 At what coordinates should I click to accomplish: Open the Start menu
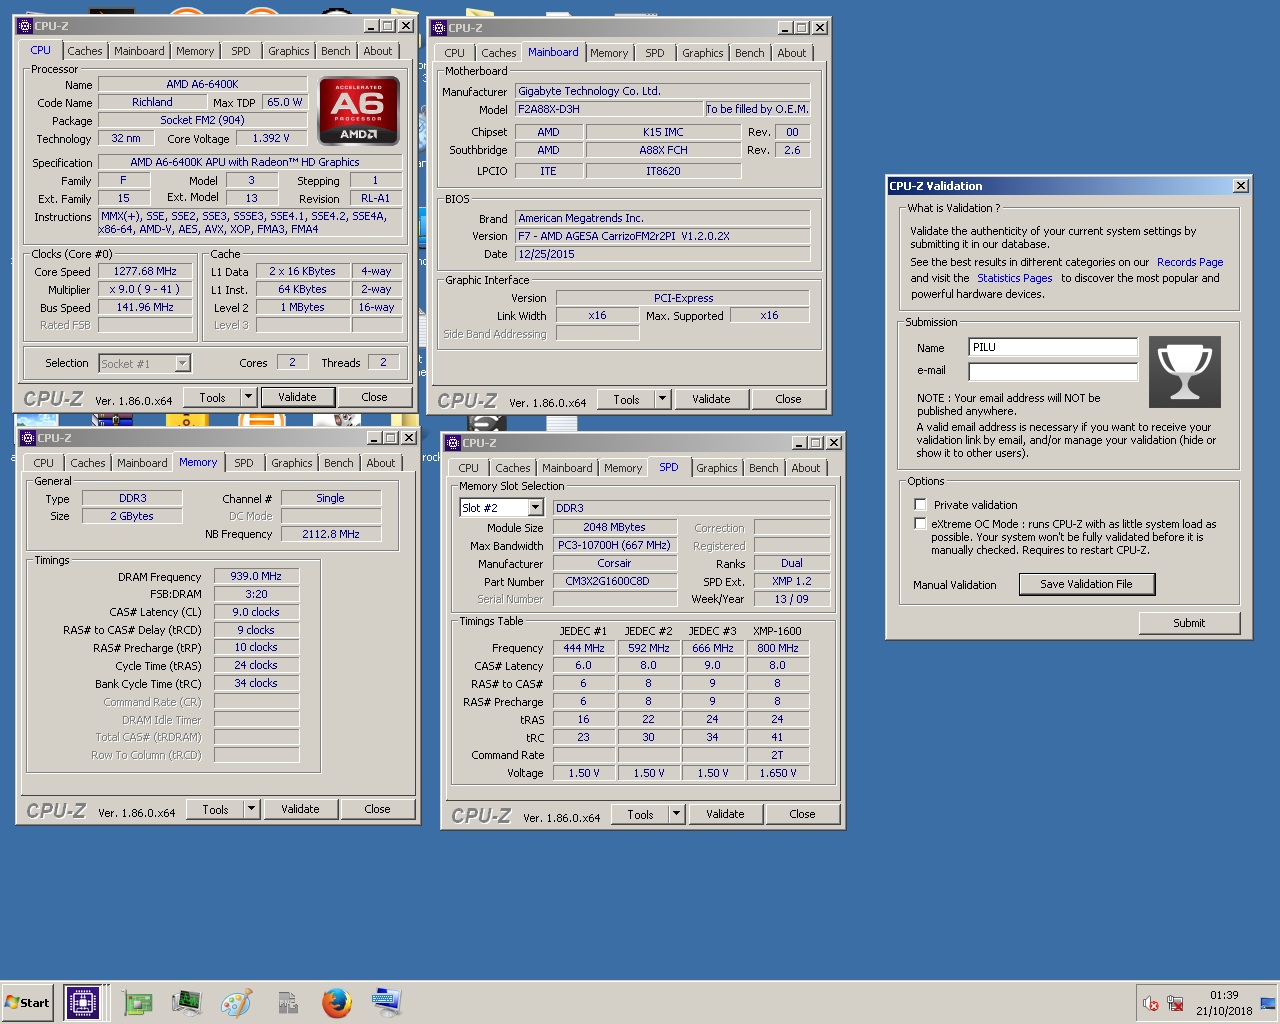point(28,1003)
